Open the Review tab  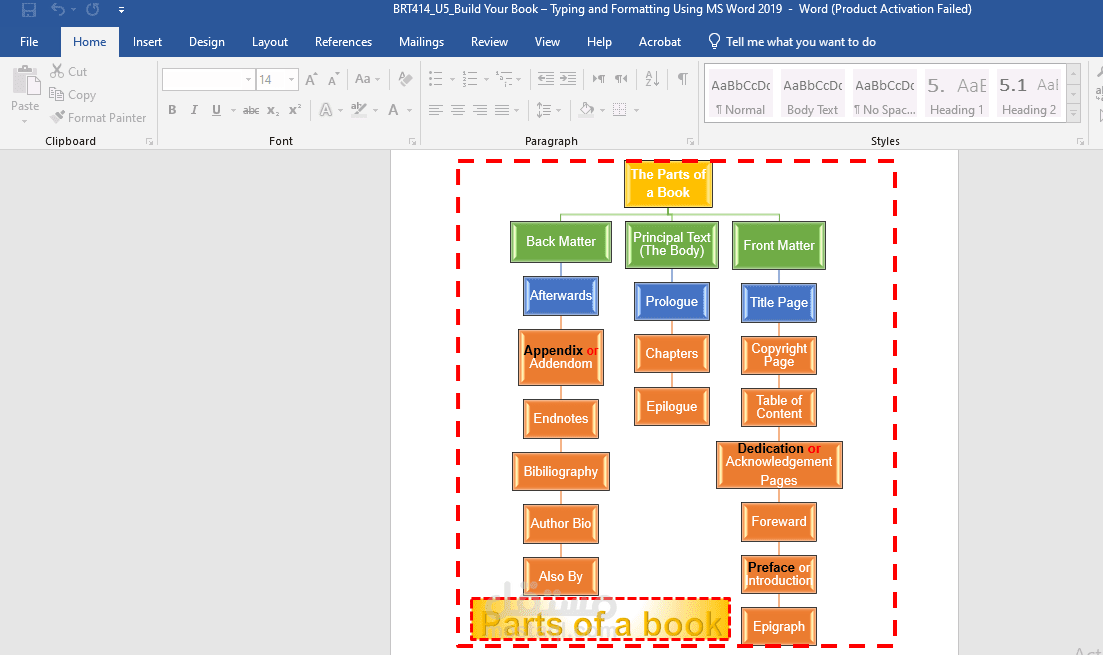490,42
